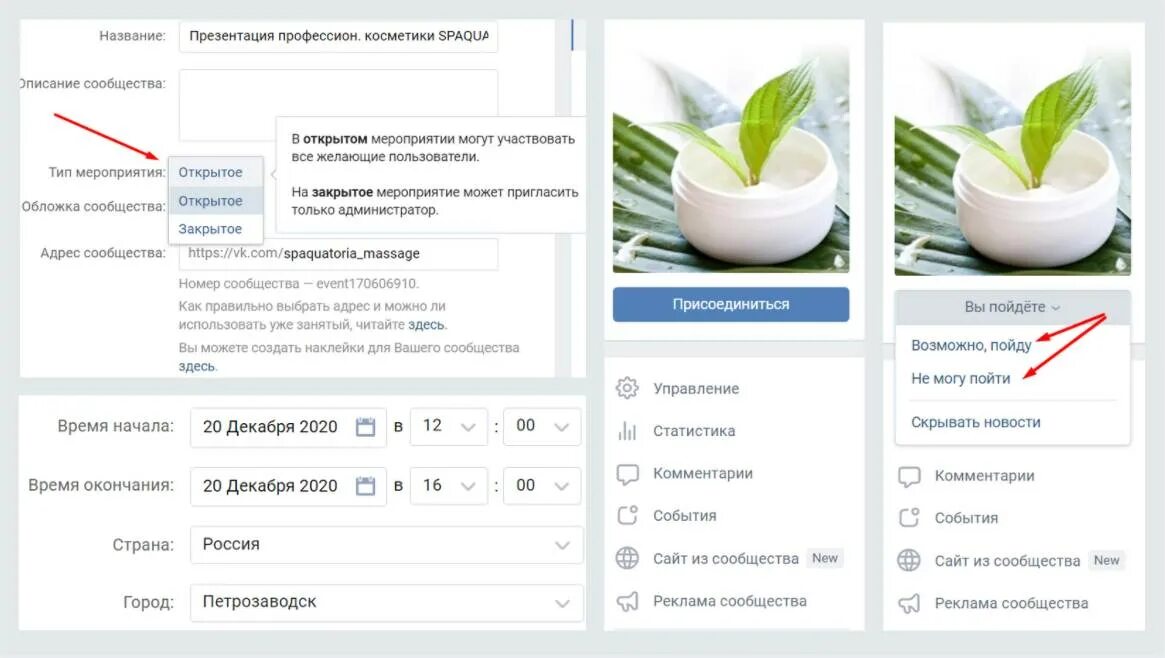Open calendar icon for Время окончания date

pos(366,486)
